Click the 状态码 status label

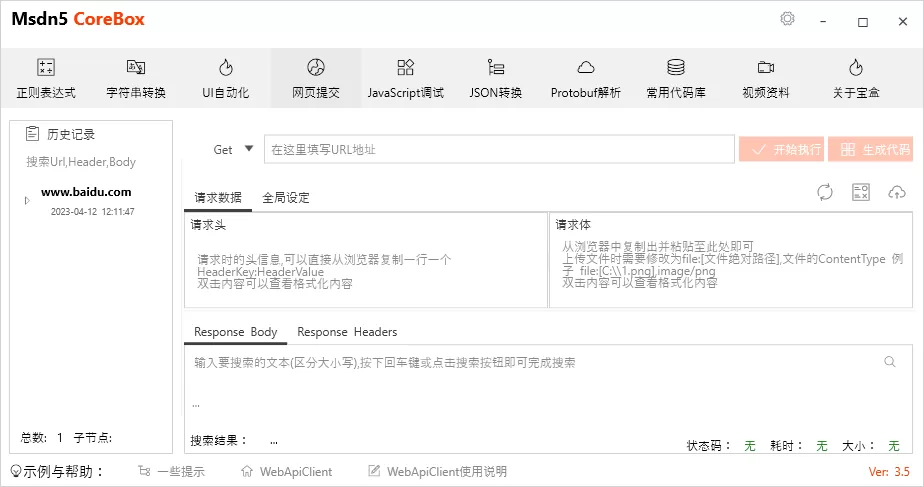coord(709,446)
